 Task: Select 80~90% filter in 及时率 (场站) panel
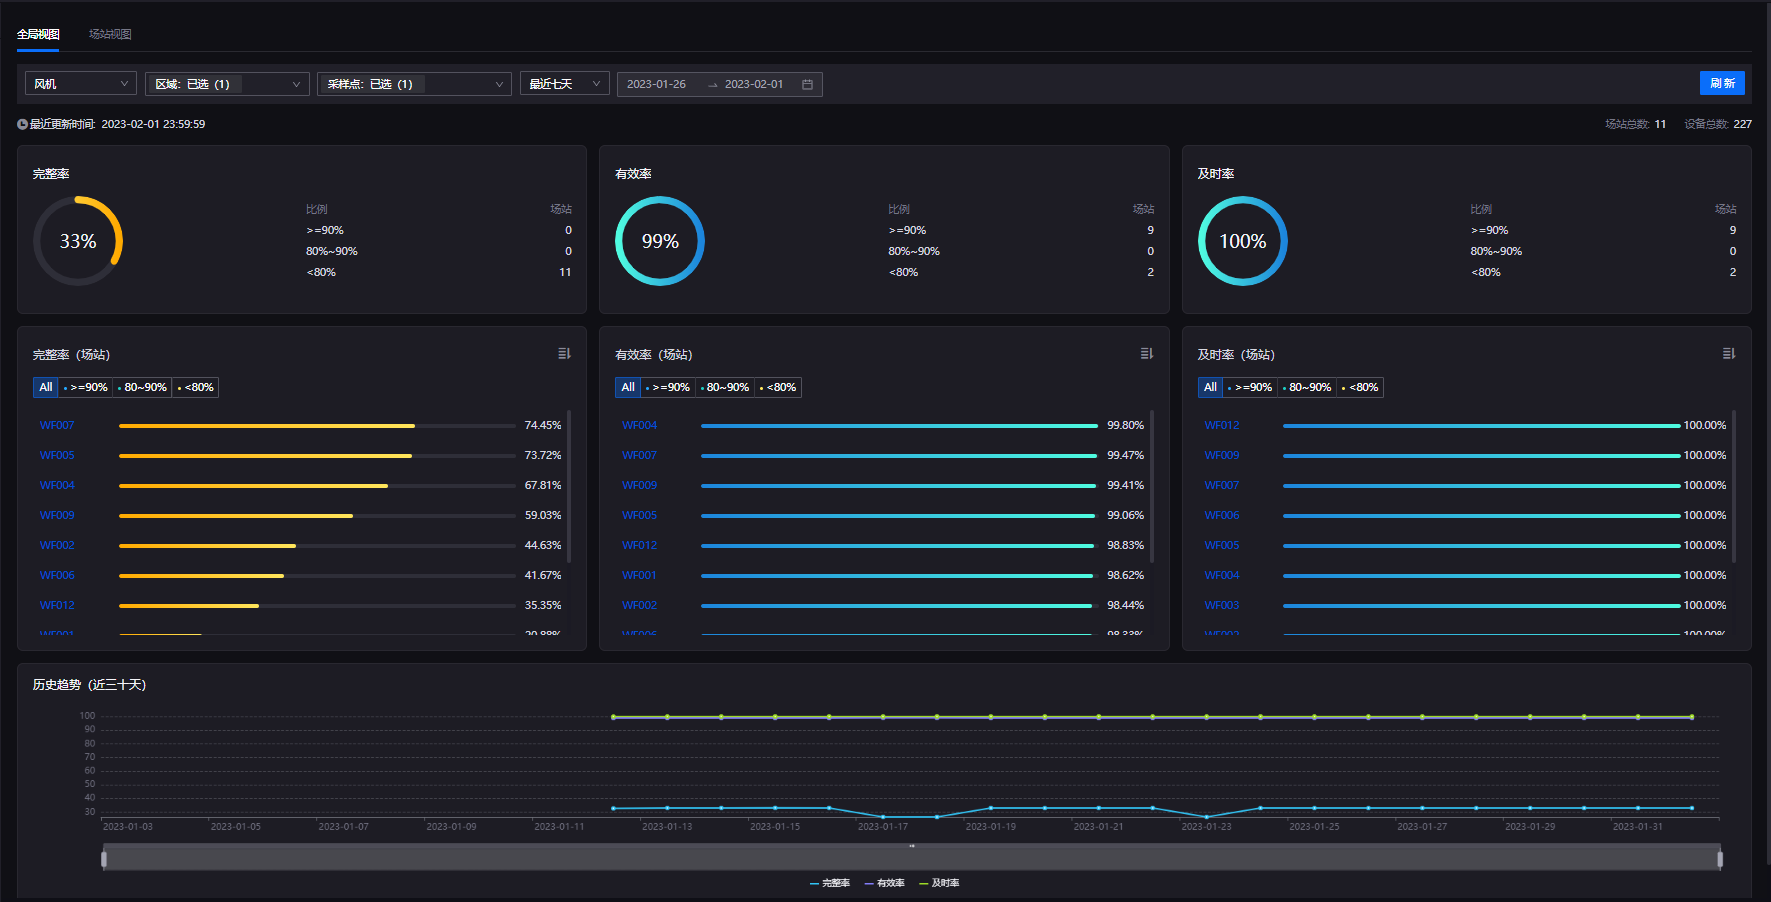point(1307,388)
